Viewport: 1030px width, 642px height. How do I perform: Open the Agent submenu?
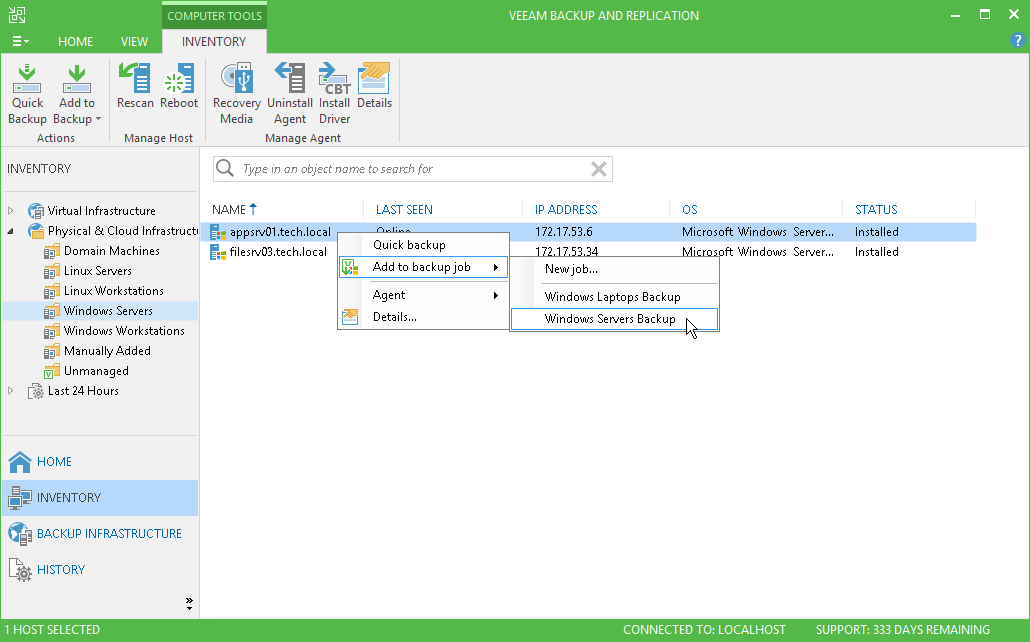click(x=424, y=295)
